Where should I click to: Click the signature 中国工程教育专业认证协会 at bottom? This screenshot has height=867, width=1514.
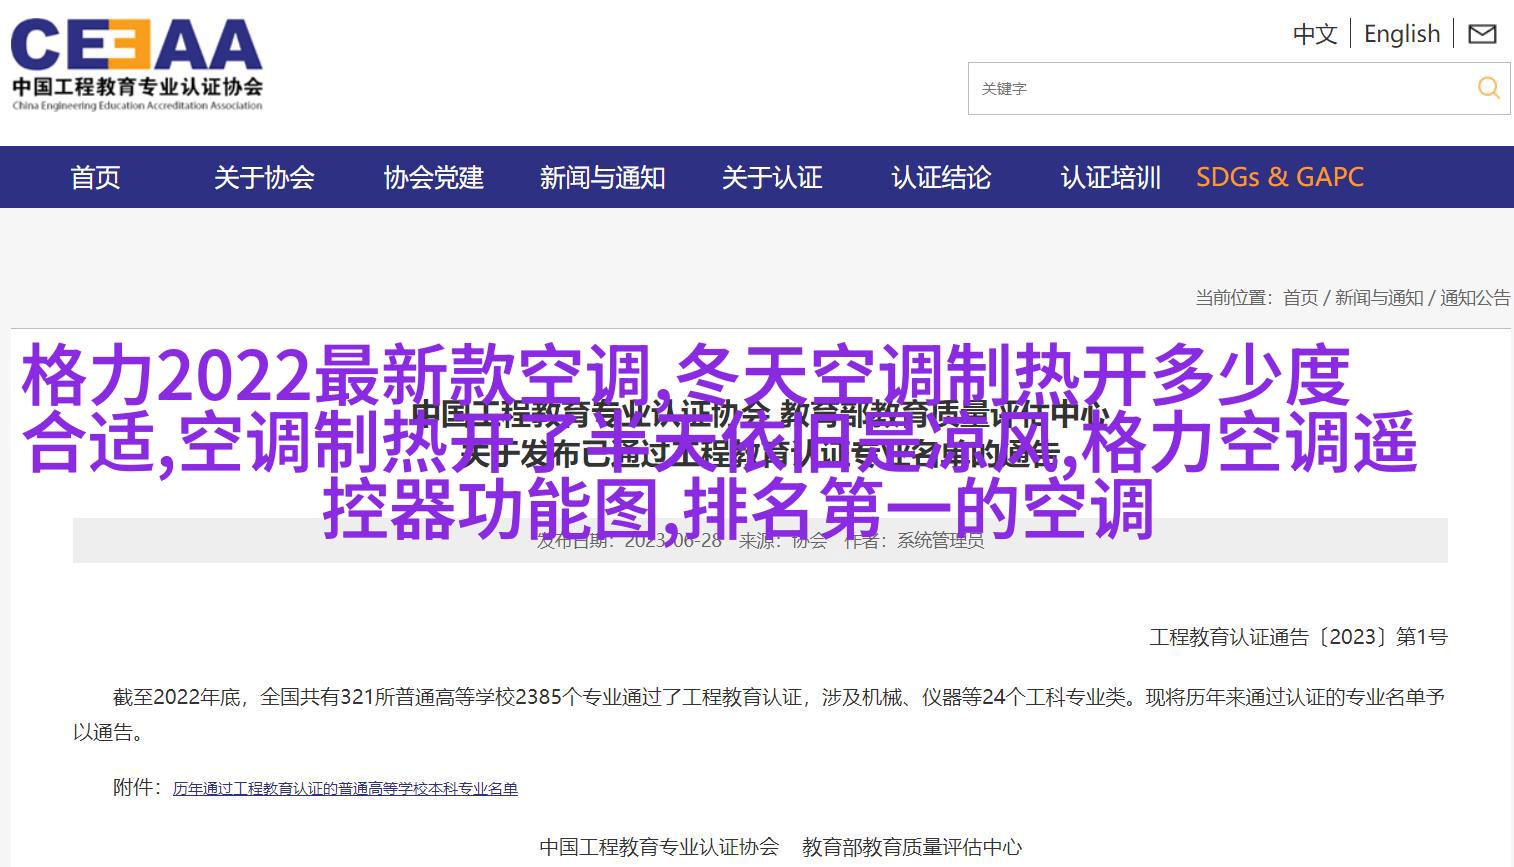(659, 847)
